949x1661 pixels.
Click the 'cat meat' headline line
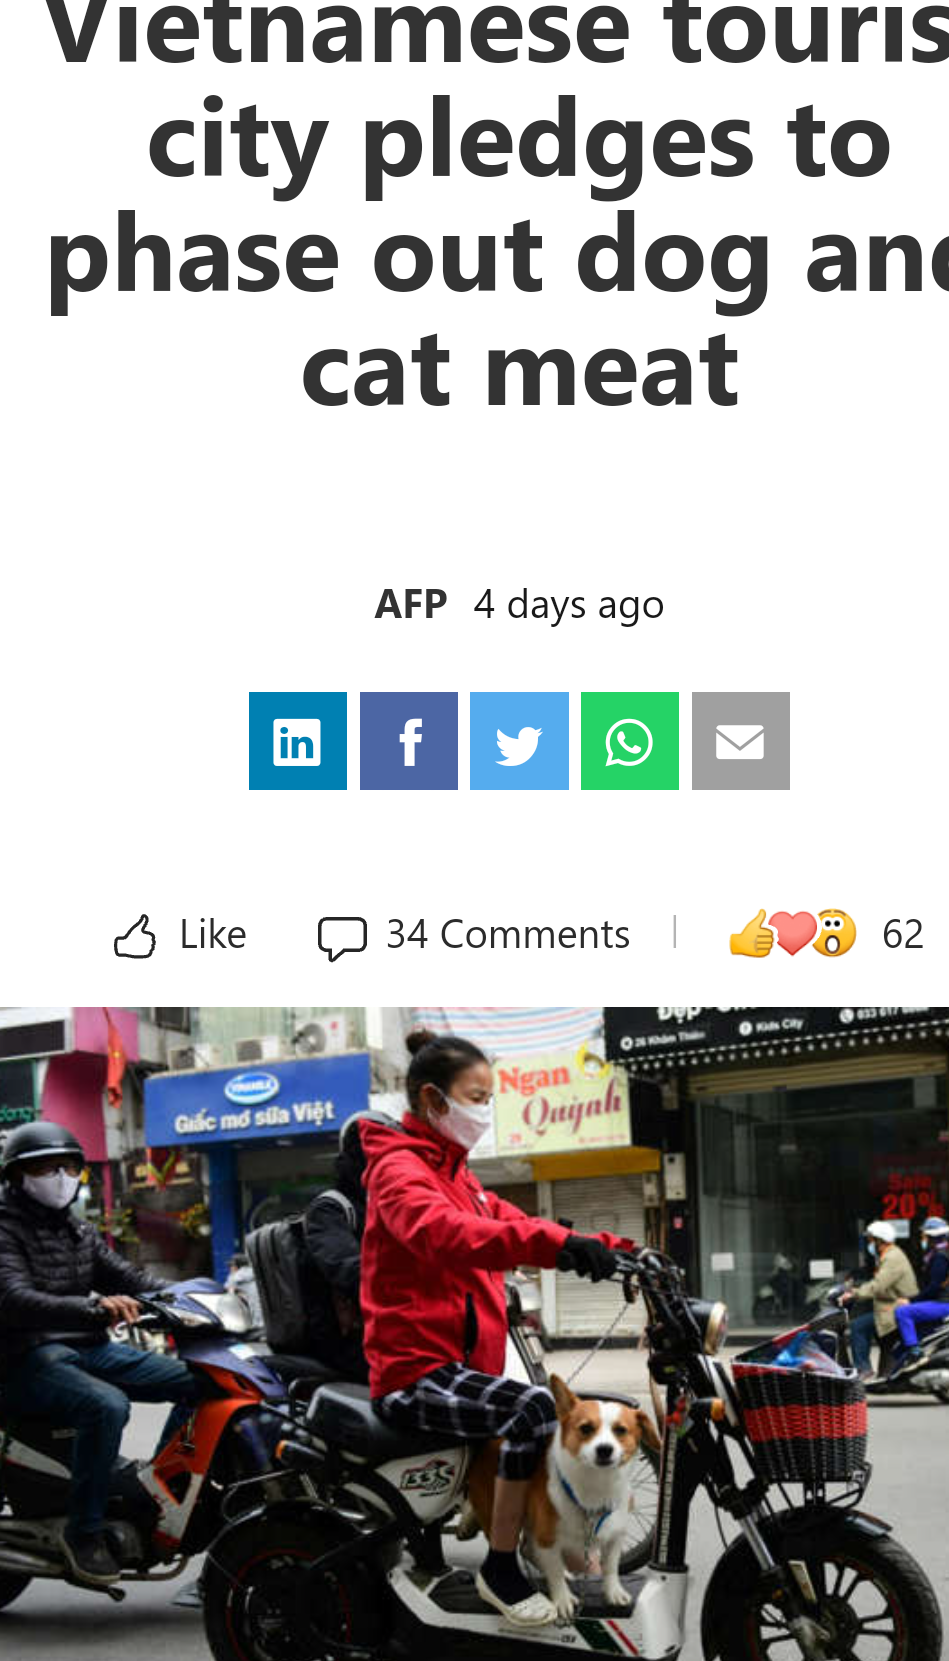pyautogui.click(x=520, y=371)
